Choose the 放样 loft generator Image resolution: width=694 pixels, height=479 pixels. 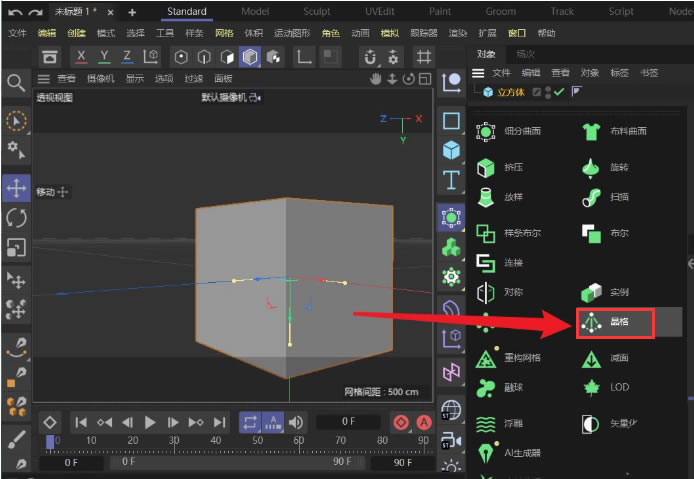pos(500,197)
